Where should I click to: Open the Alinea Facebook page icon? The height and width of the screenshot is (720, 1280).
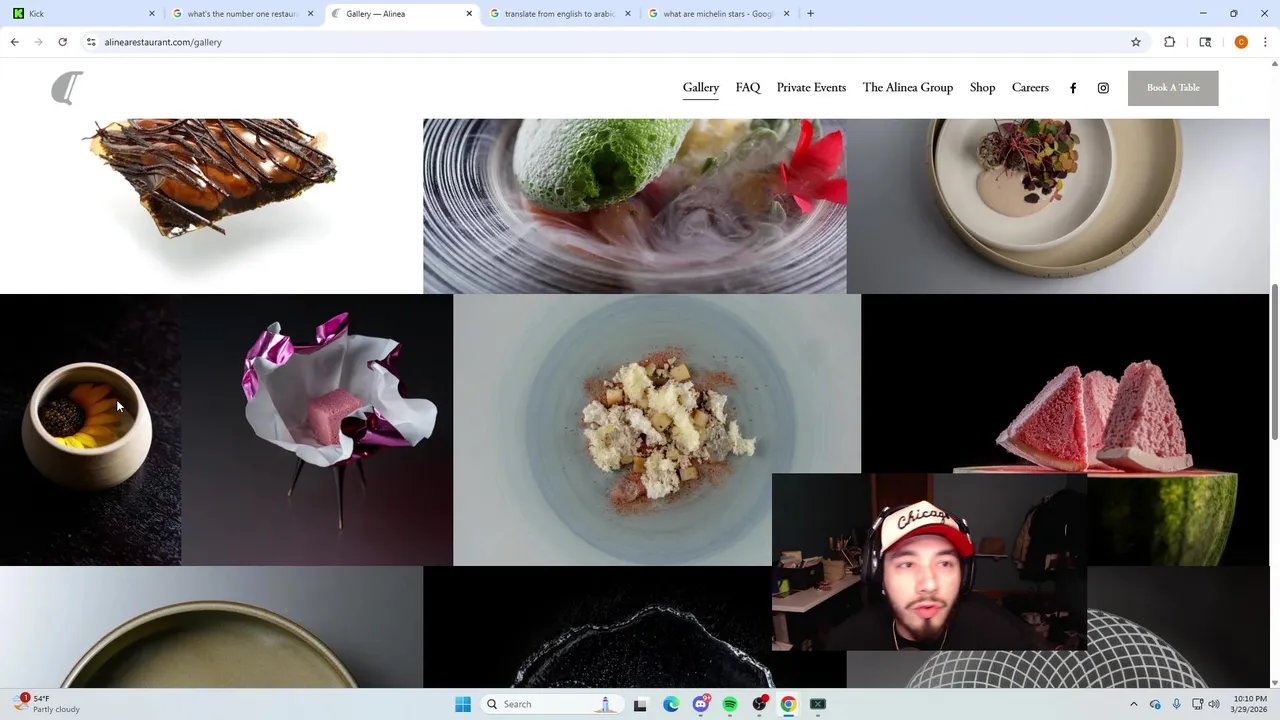pyautogui.click(x=1073, y=88)
